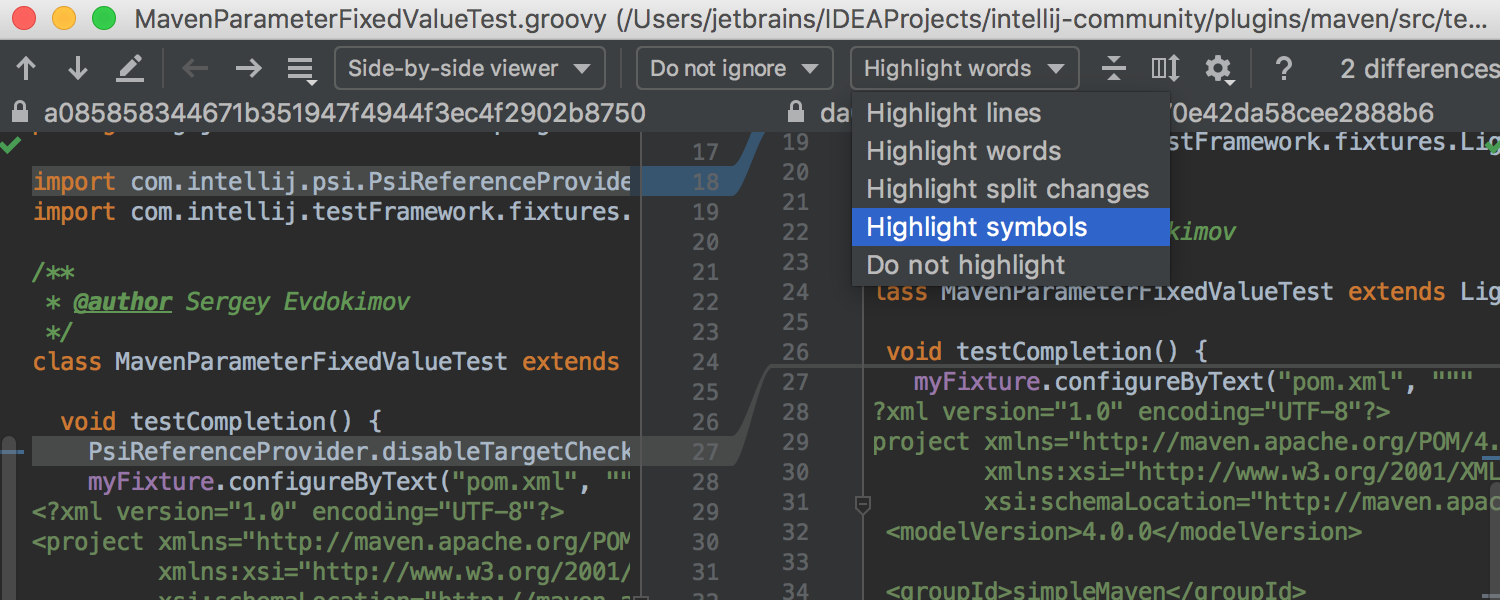The image size is (1500, 600).
Task: Click the import PsiReferenceProvider line
Action: point(331,182)
